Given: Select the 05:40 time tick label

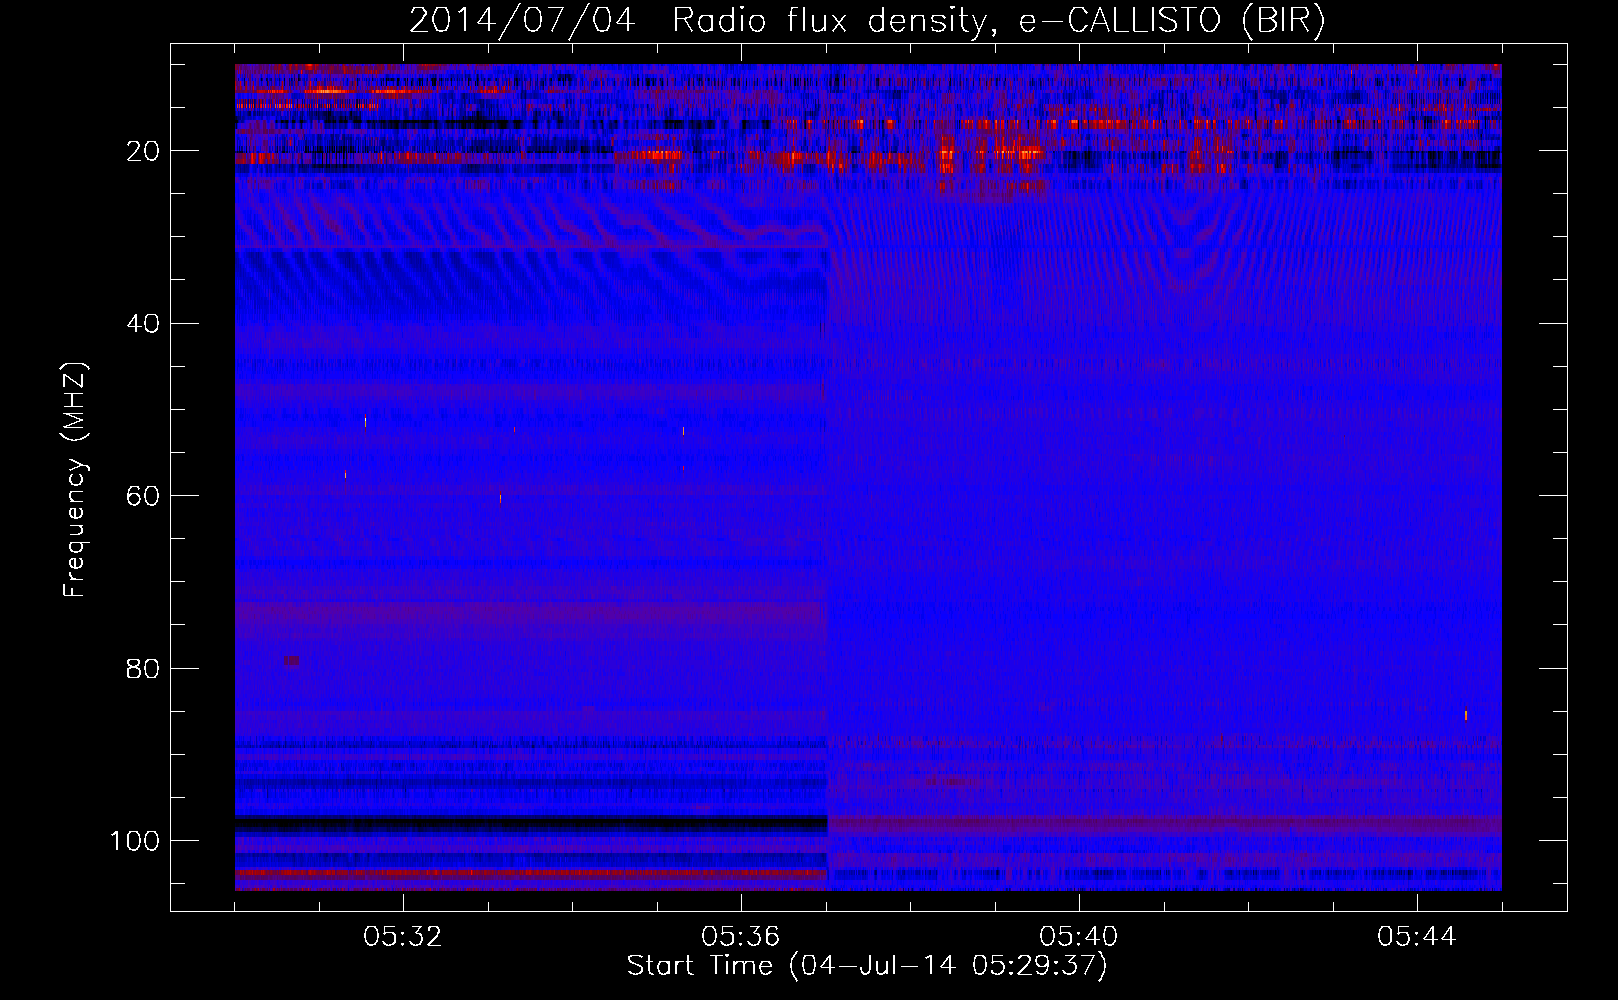Looking at the screenshot, I should (x=1079, y=937).
